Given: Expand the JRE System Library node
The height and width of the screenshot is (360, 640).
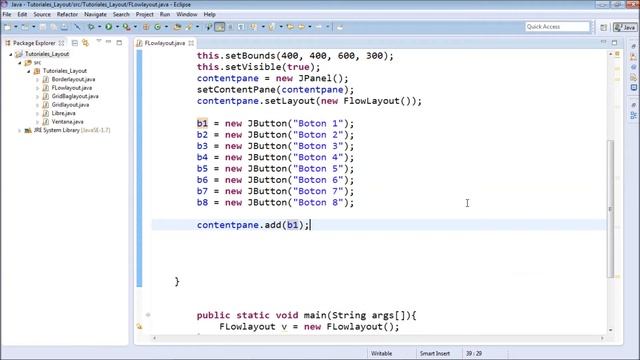Looking at the screenshot, I should [19, 131].
